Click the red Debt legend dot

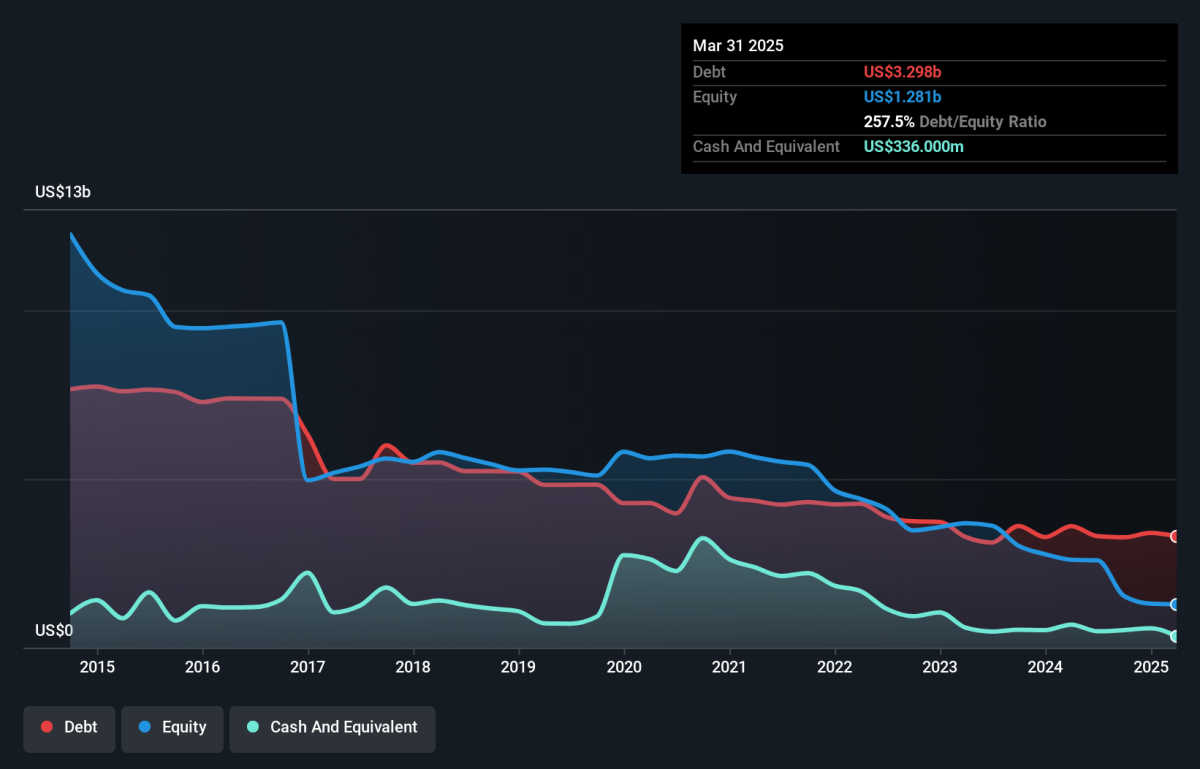tap(46, 728)
